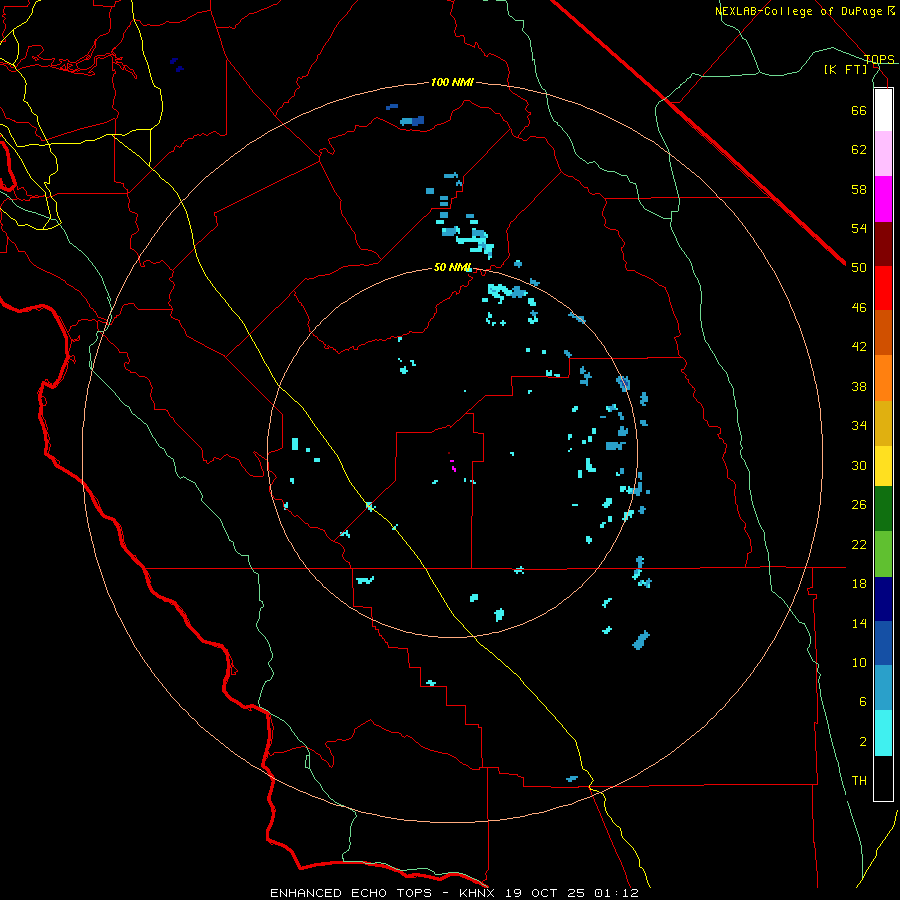Viewport: 900px width, 900px height.
Task: Click the light blue 6-10 legend swatch
Action: pos(883,688)
